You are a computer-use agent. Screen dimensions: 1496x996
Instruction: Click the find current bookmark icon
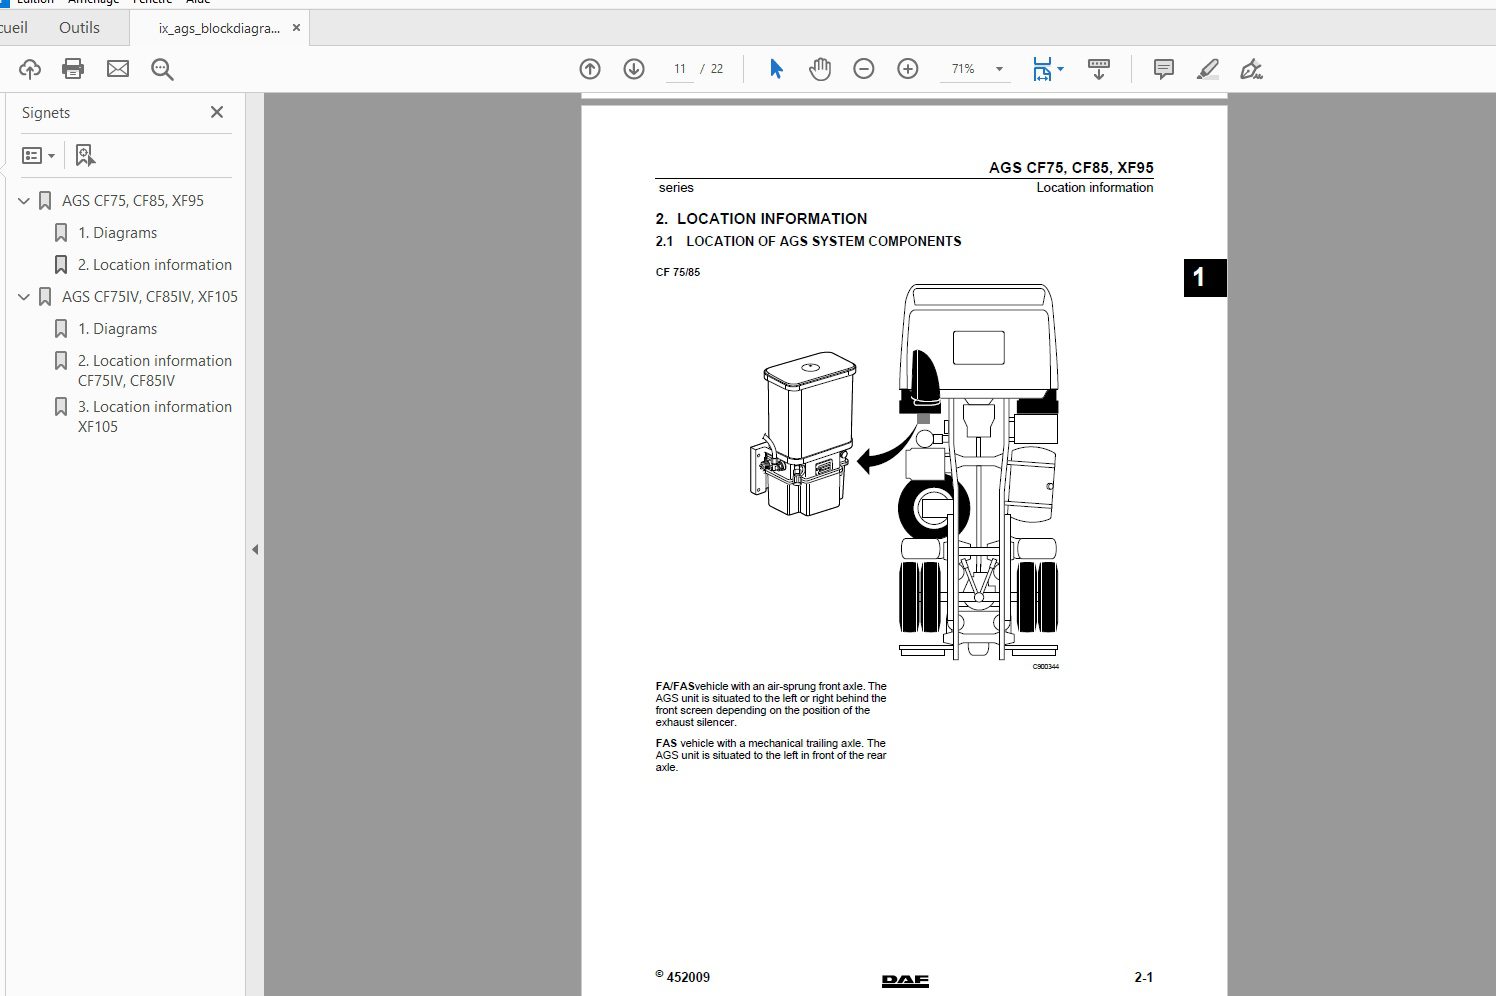pos(85,155)
